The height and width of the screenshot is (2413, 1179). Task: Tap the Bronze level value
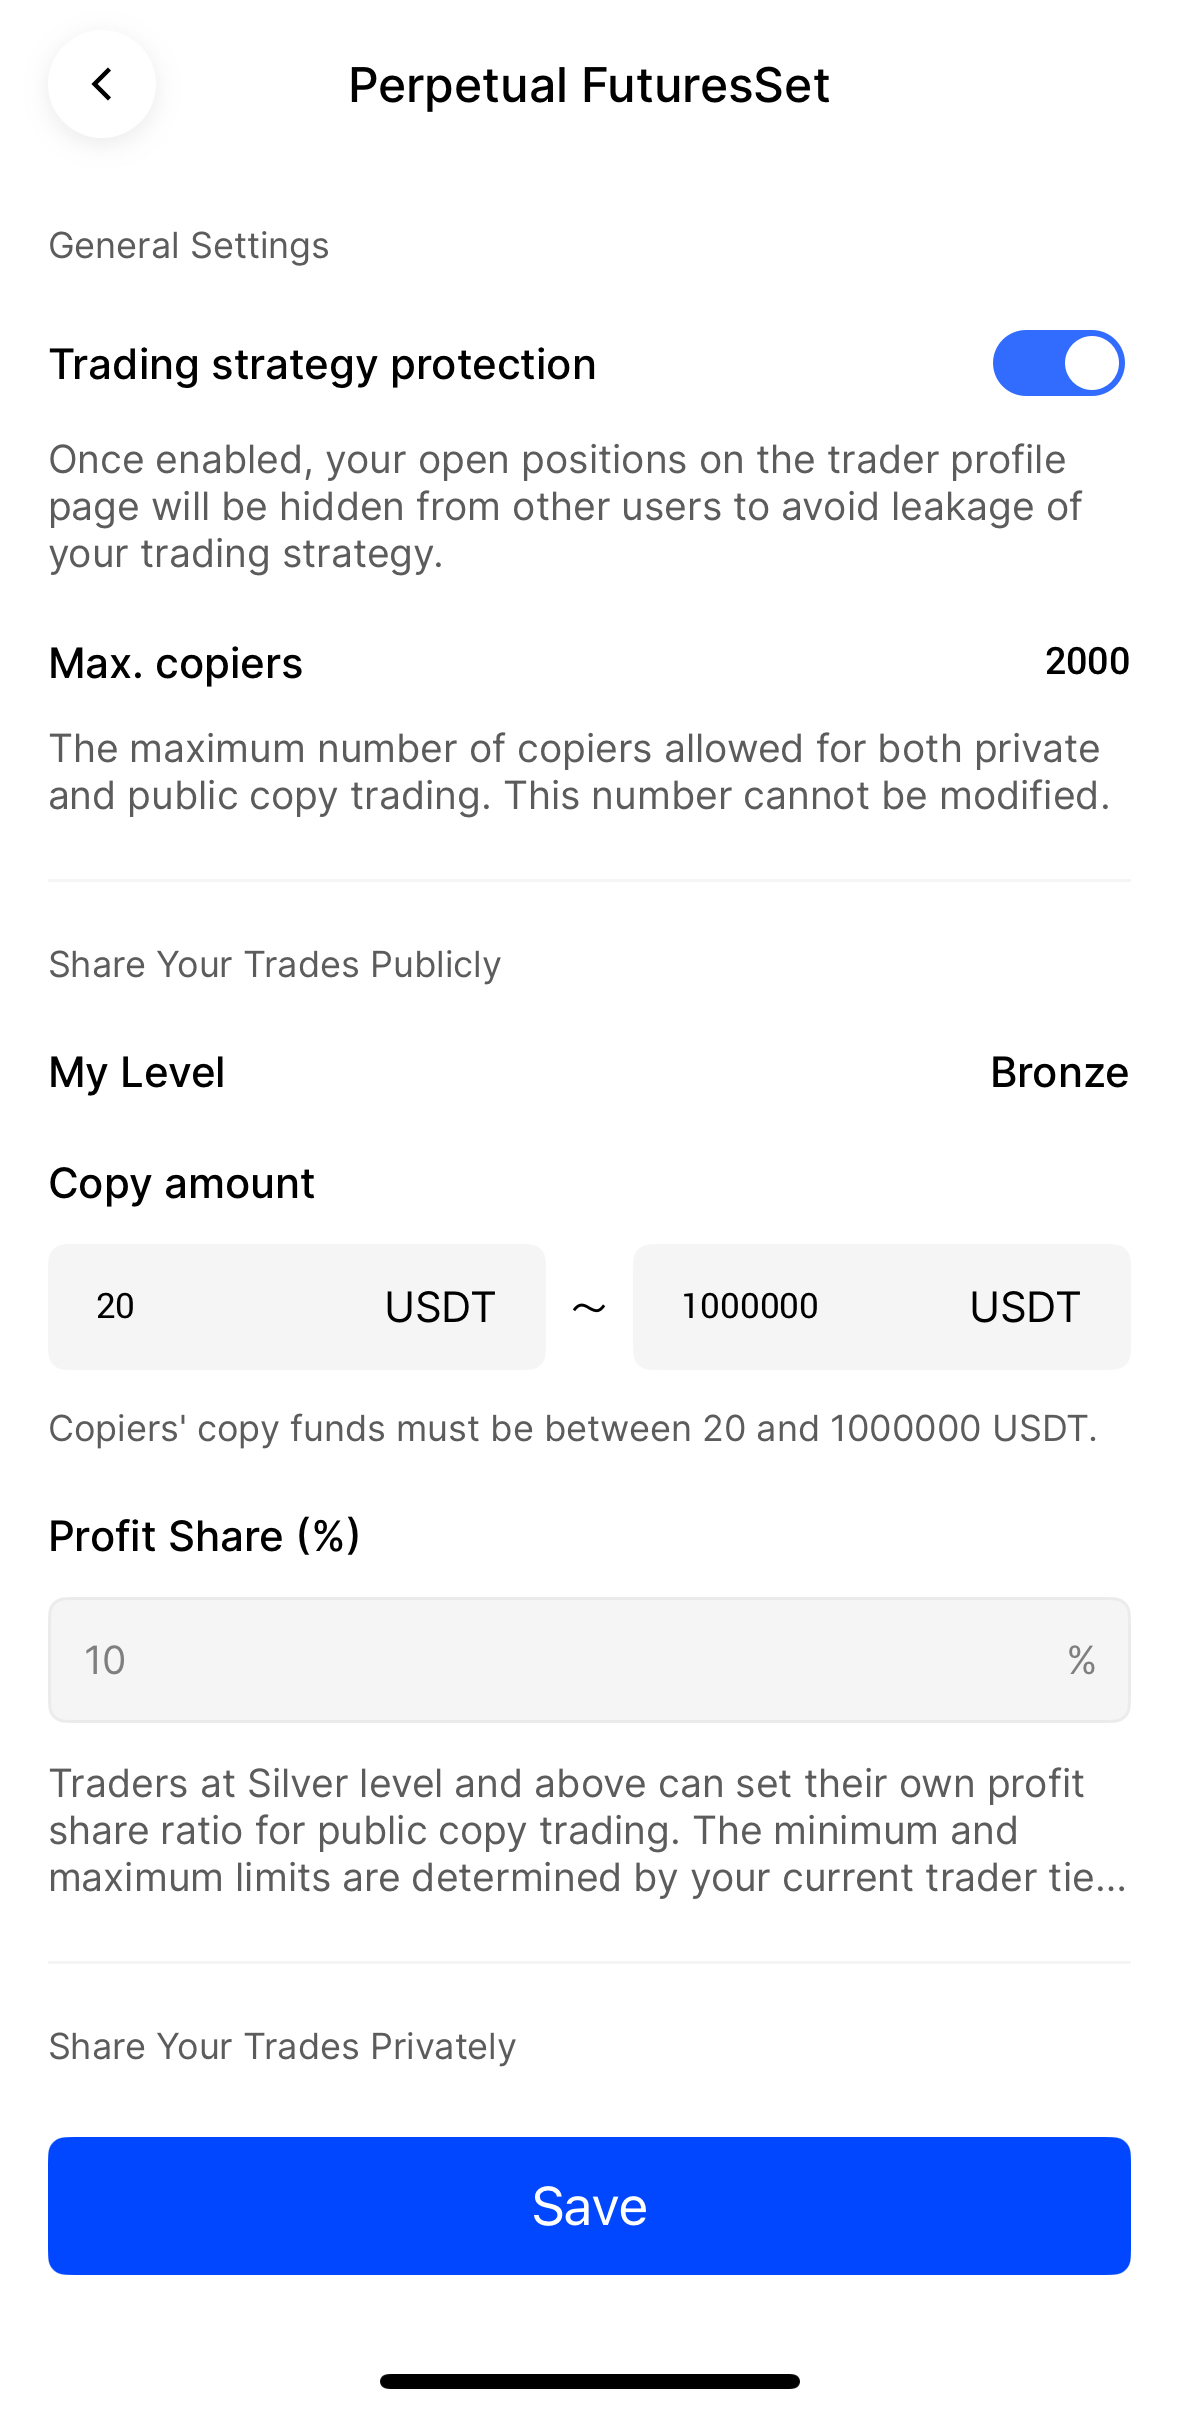coord(1059,1072)
